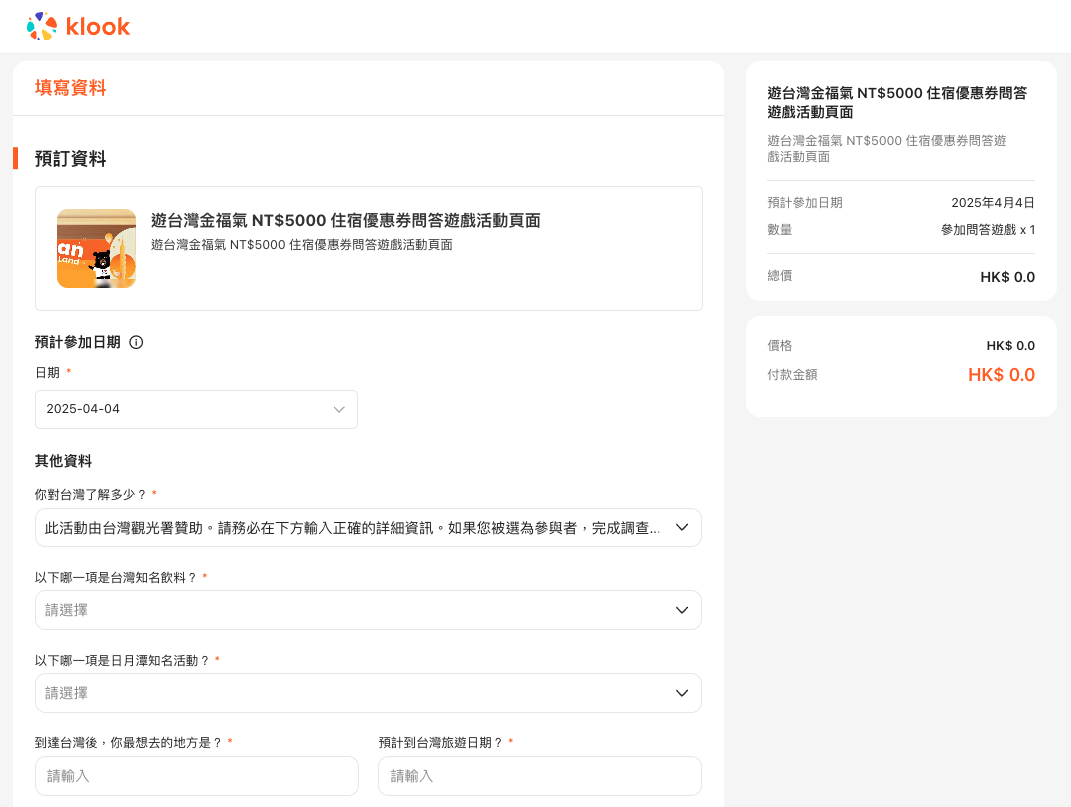The image size is (1071, 807).
Task: Click the klook wordmark text
Action: pyautogui.click(x=98, y=27)
